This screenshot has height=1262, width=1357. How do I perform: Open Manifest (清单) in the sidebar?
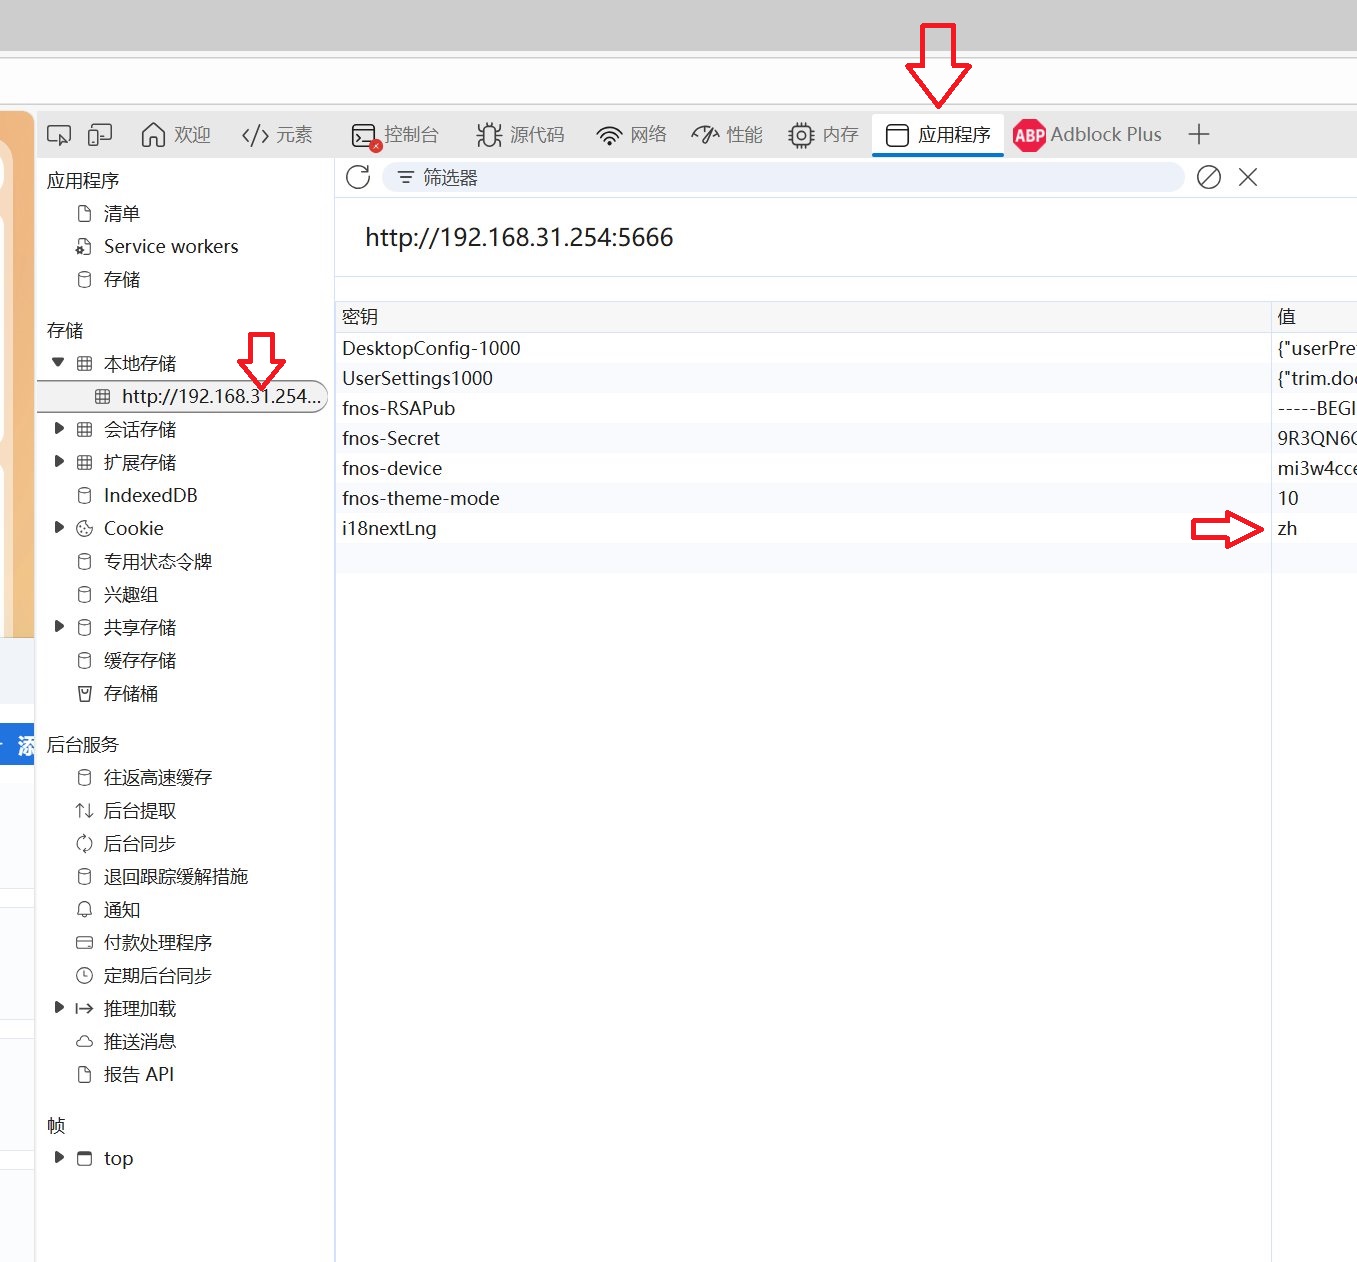pos(121,214)
